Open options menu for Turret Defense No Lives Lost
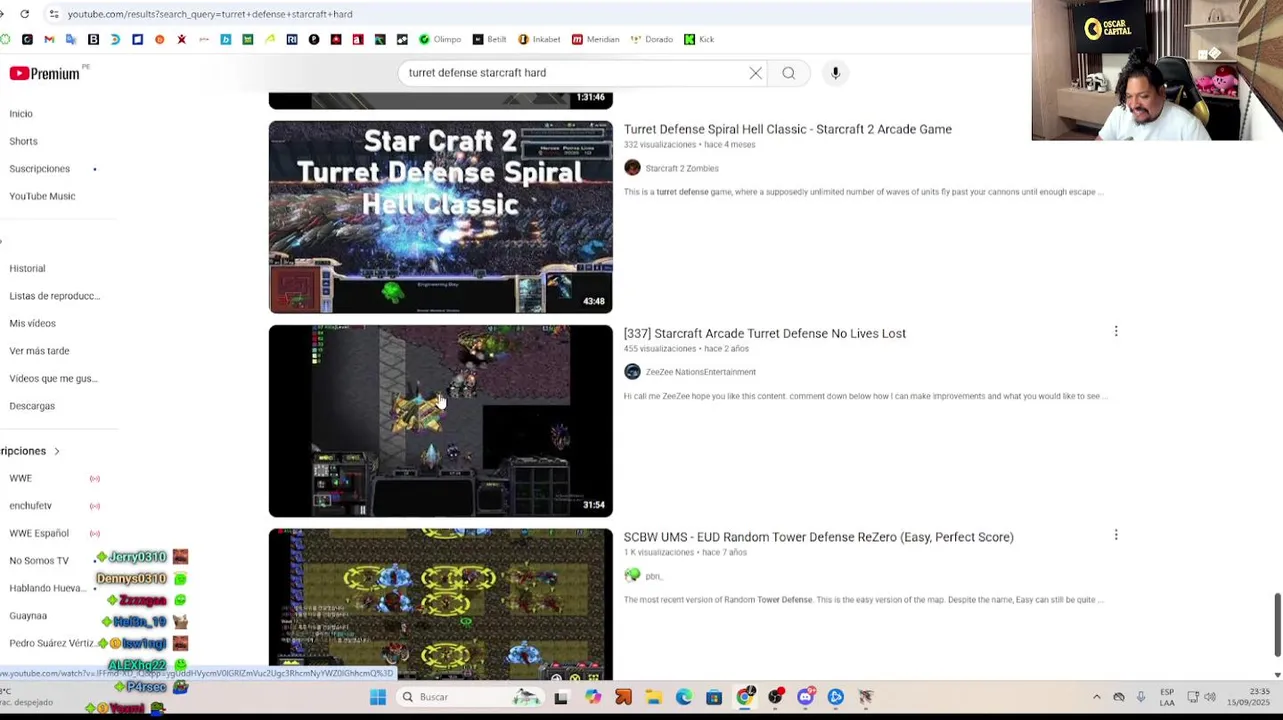Screen dimensions: 1283x720 (1116, 332)
